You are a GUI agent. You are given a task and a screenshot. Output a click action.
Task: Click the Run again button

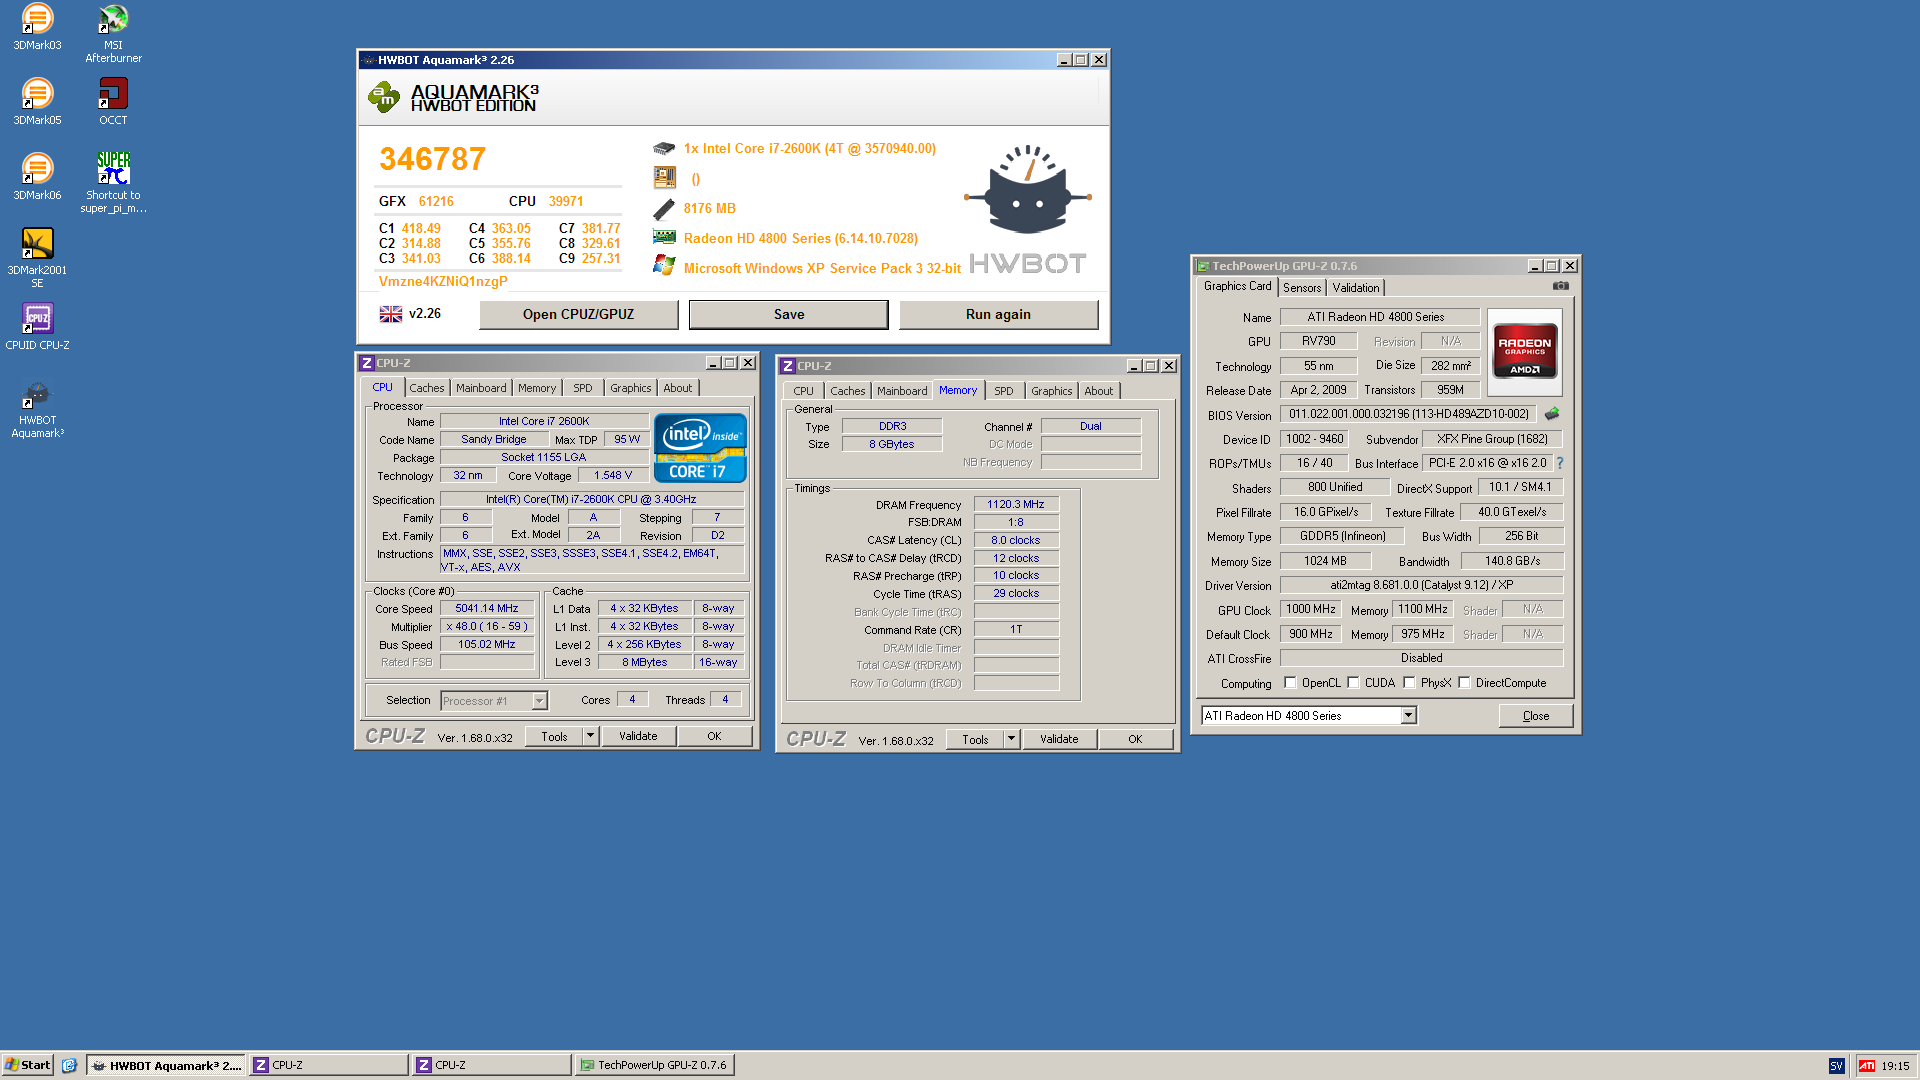pyautogui.click(x=998, y=314)
